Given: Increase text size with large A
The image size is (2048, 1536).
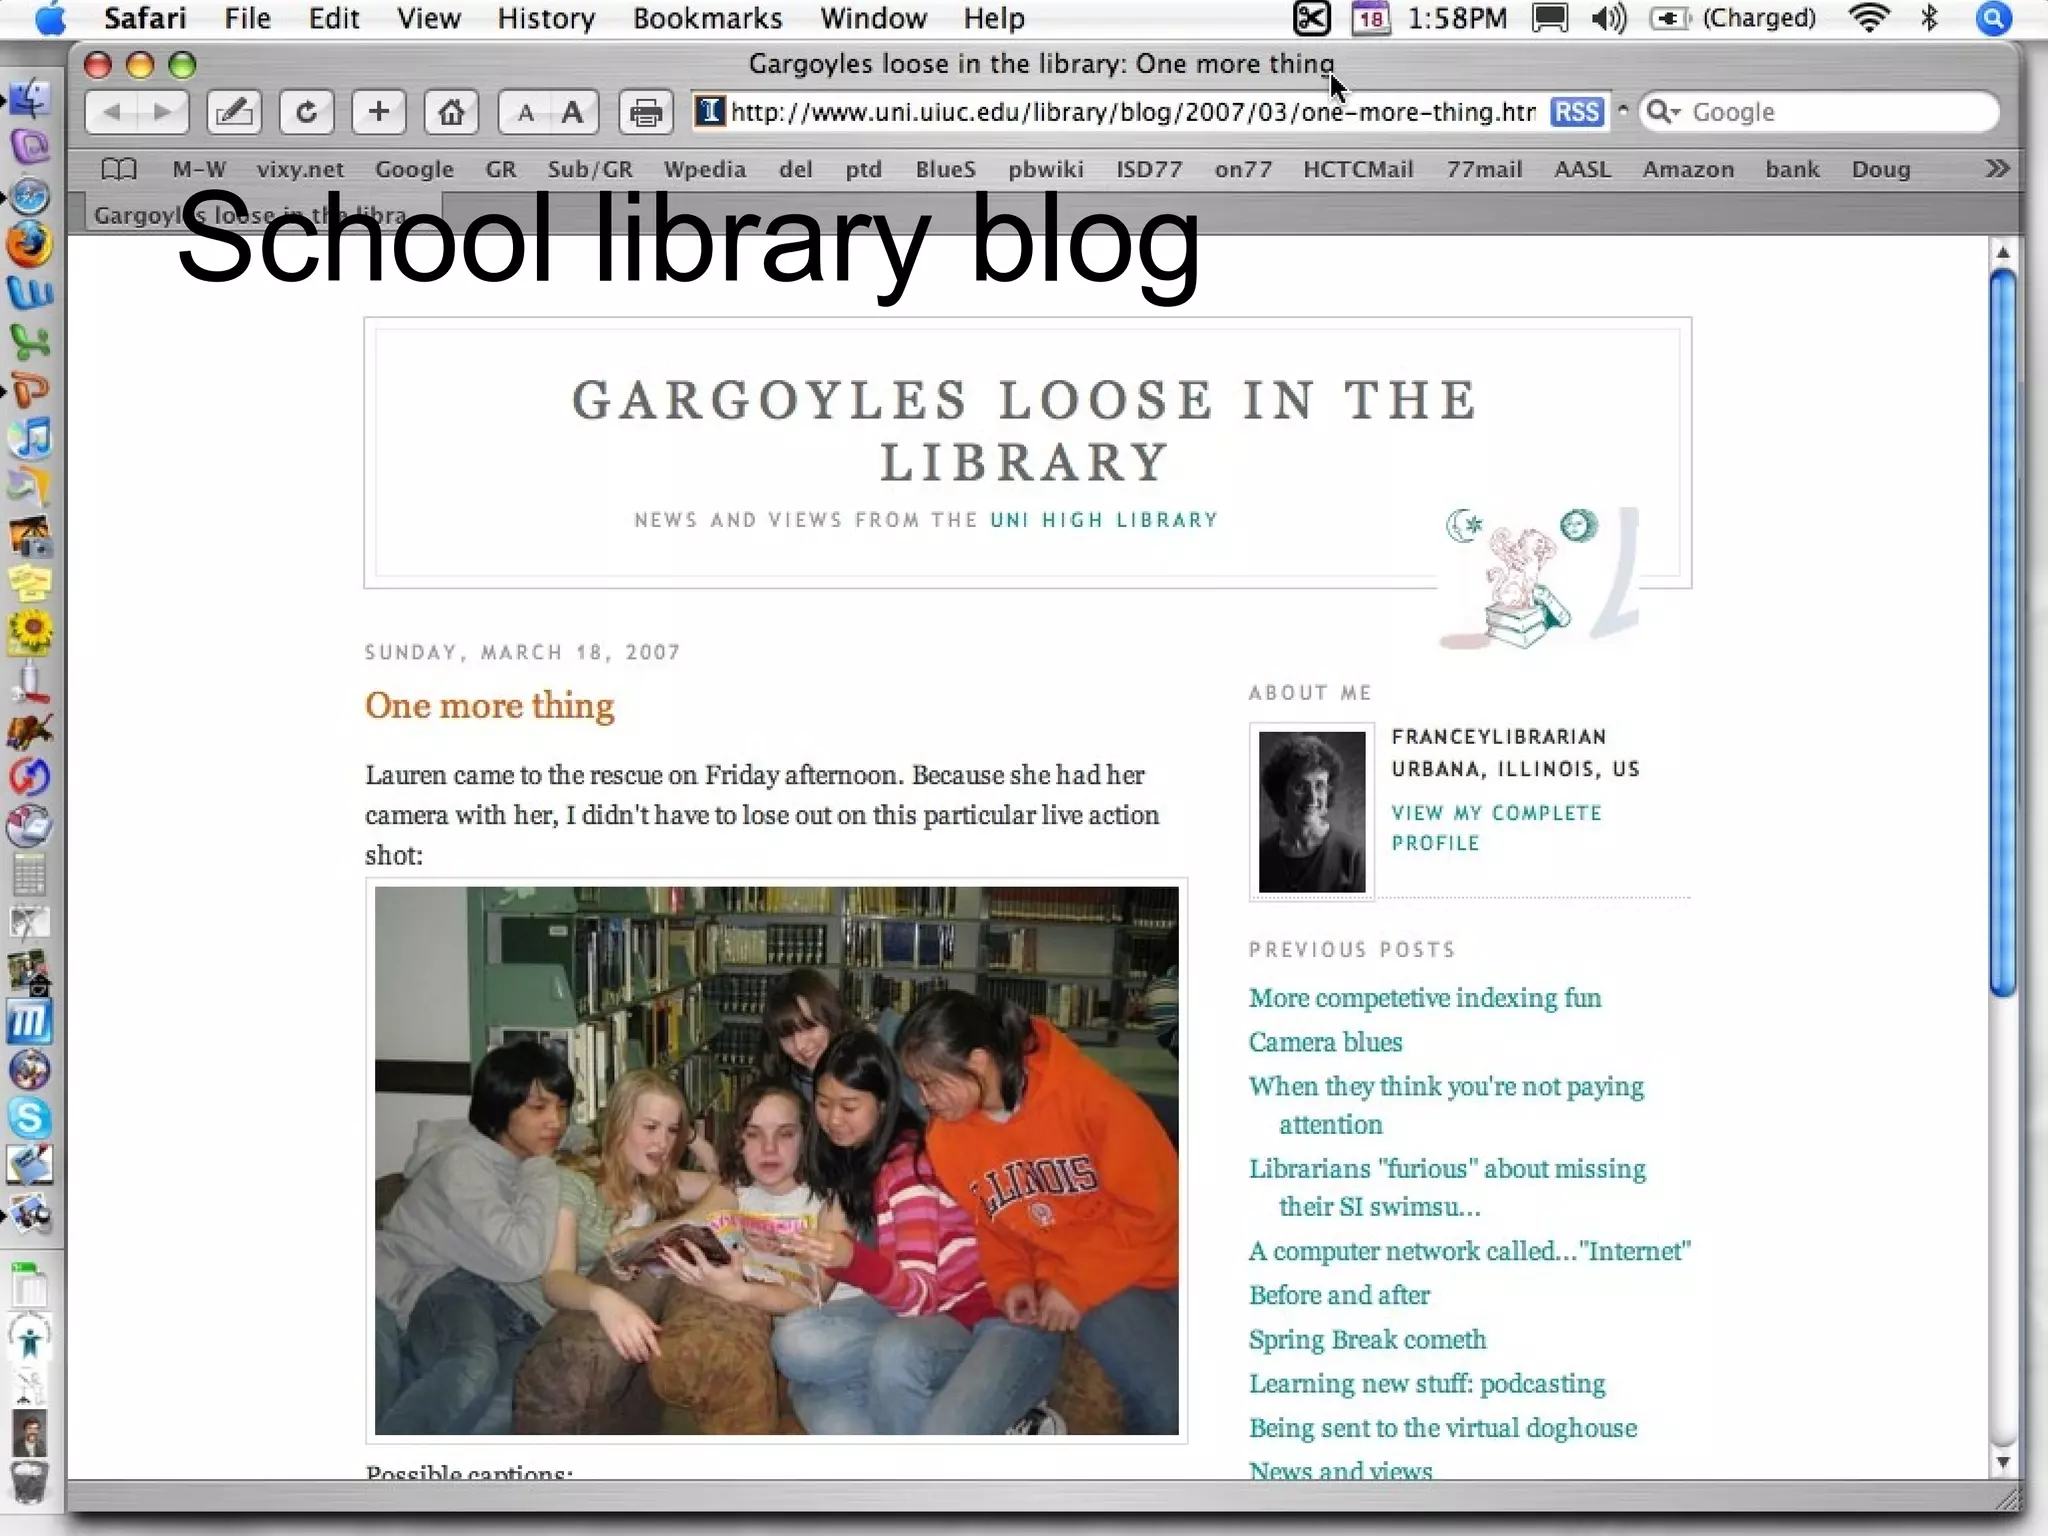Looking at the screenshot, I should pos(573,113).
